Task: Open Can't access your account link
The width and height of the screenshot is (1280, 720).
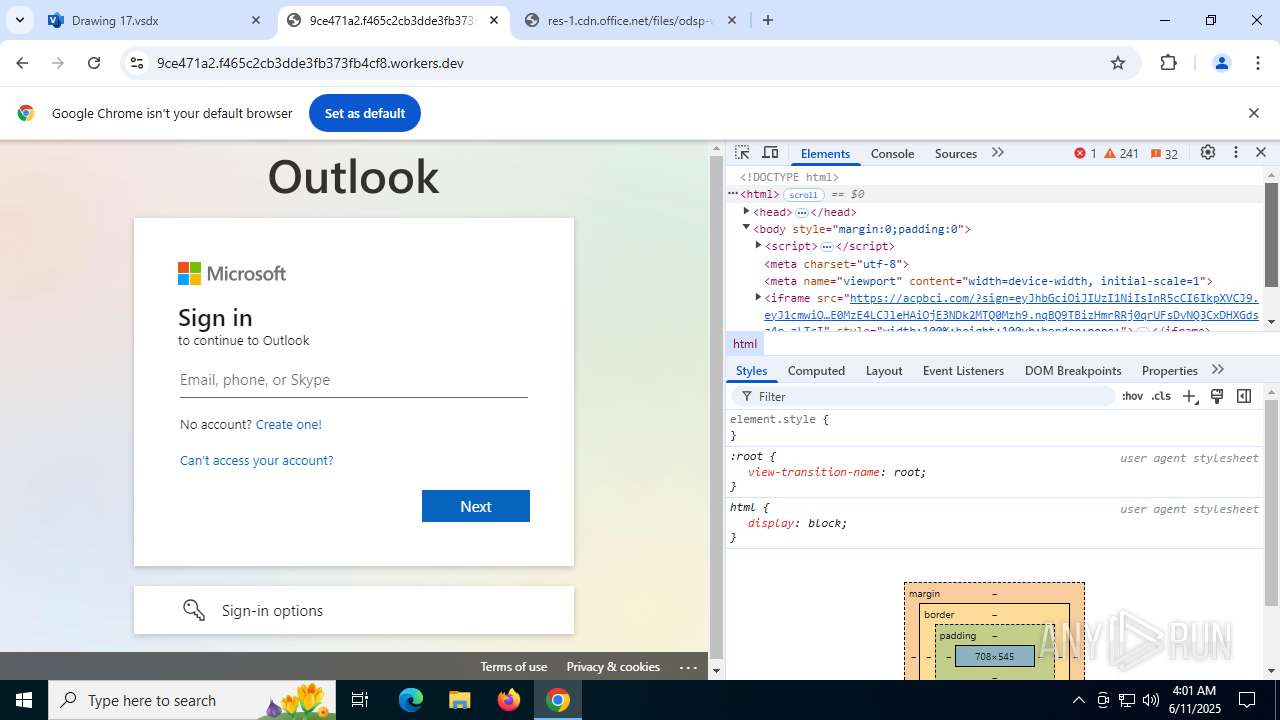Action: pyautogui.click(x=257, y=460)
